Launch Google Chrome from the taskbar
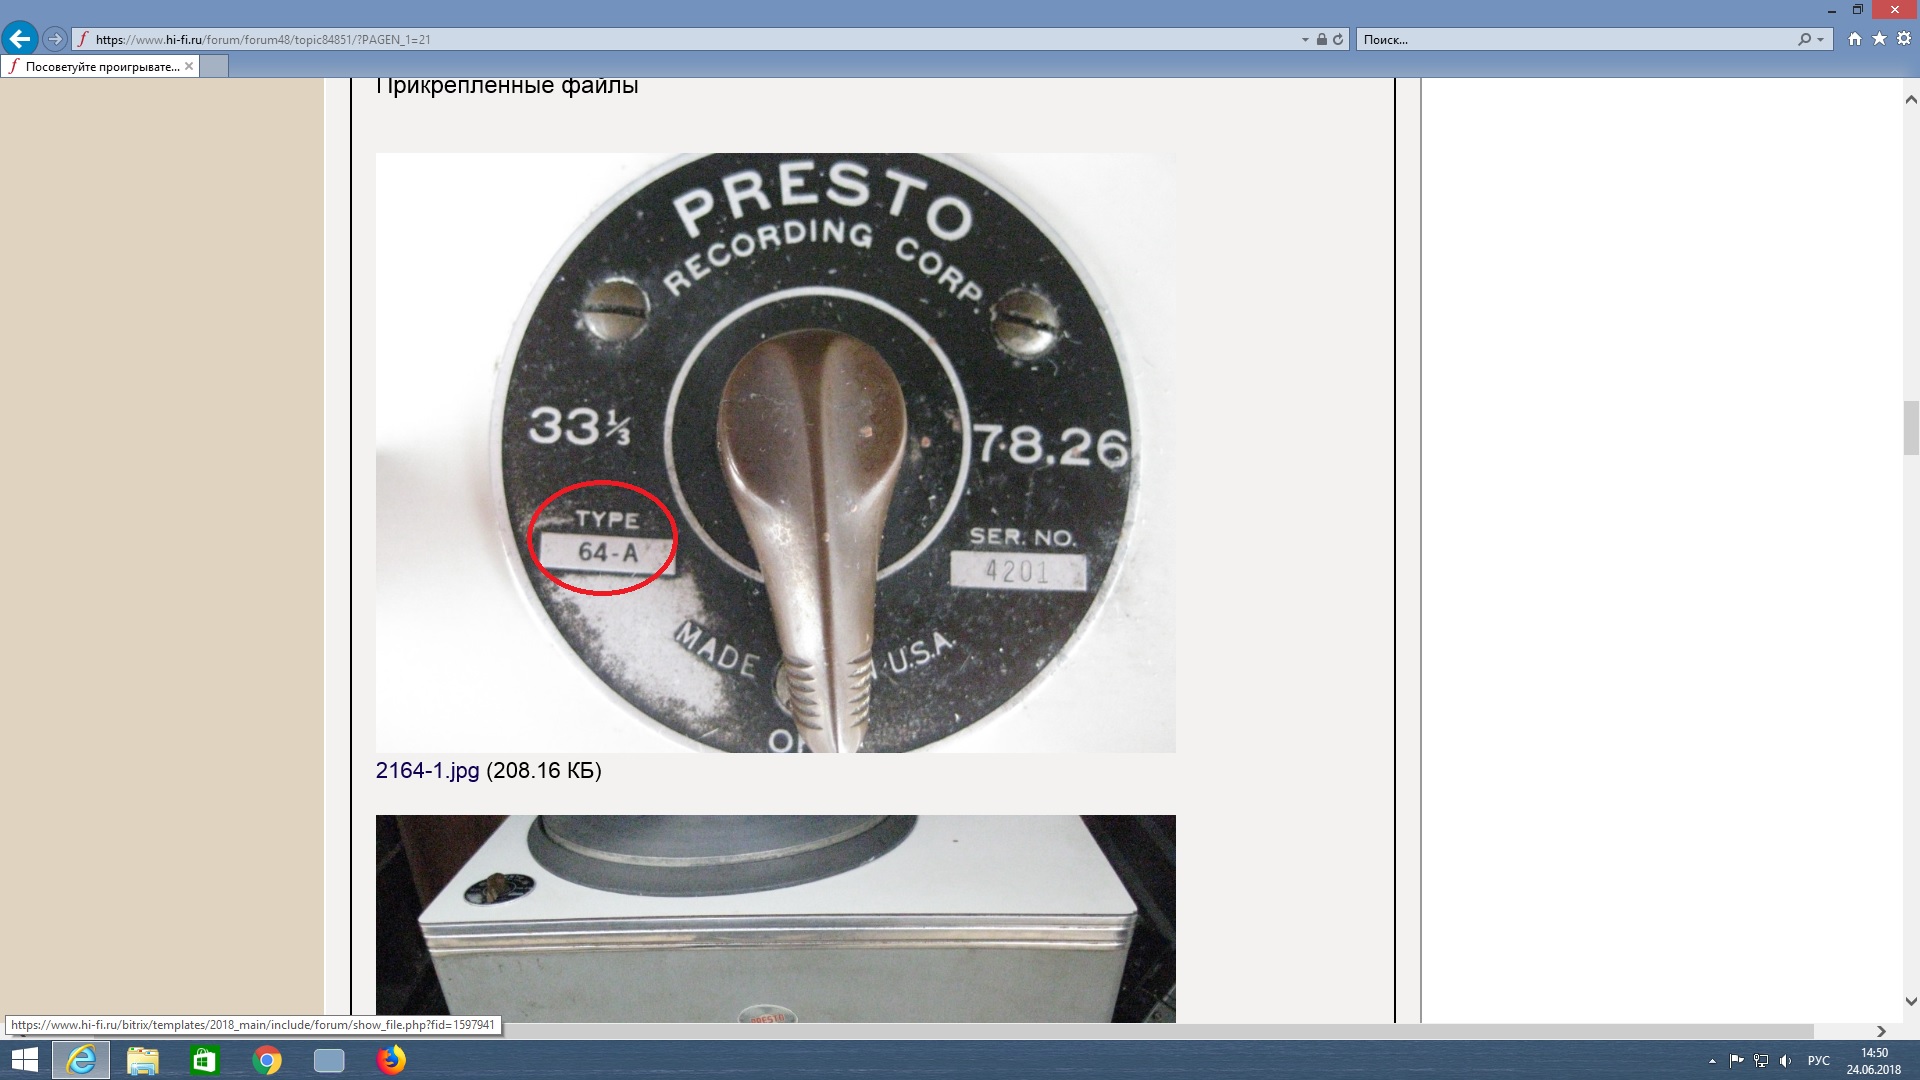Image resolution: width=1920 pixels, height=1080 pixels. 267,1060
